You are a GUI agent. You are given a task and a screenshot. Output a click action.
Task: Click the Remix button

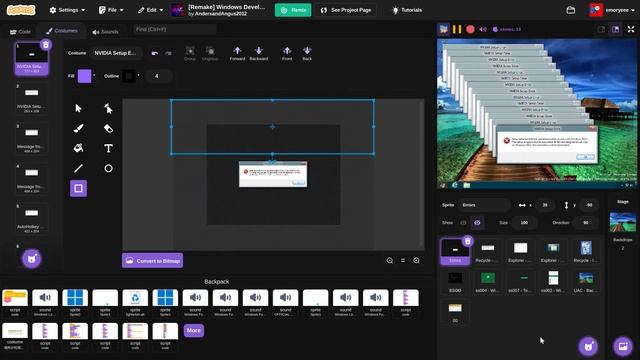point(293,10)
